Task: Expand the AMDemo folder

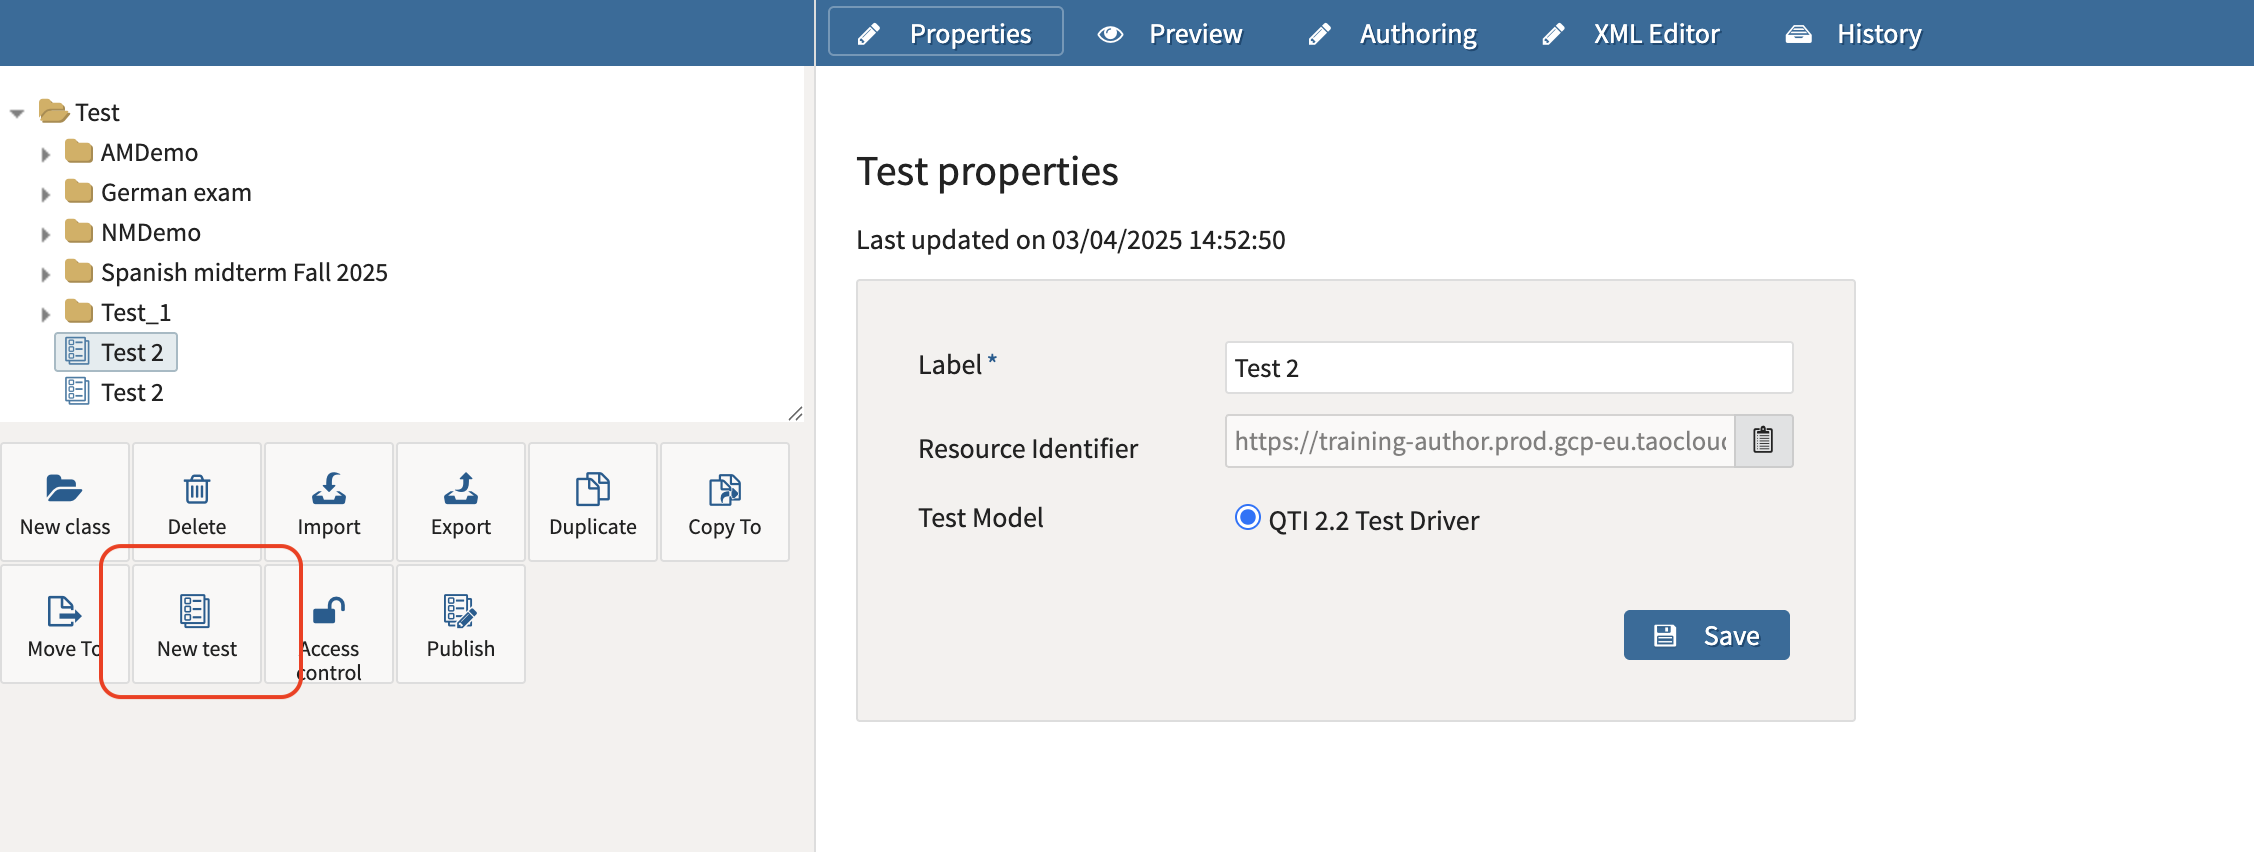Action: pos(45,154)
